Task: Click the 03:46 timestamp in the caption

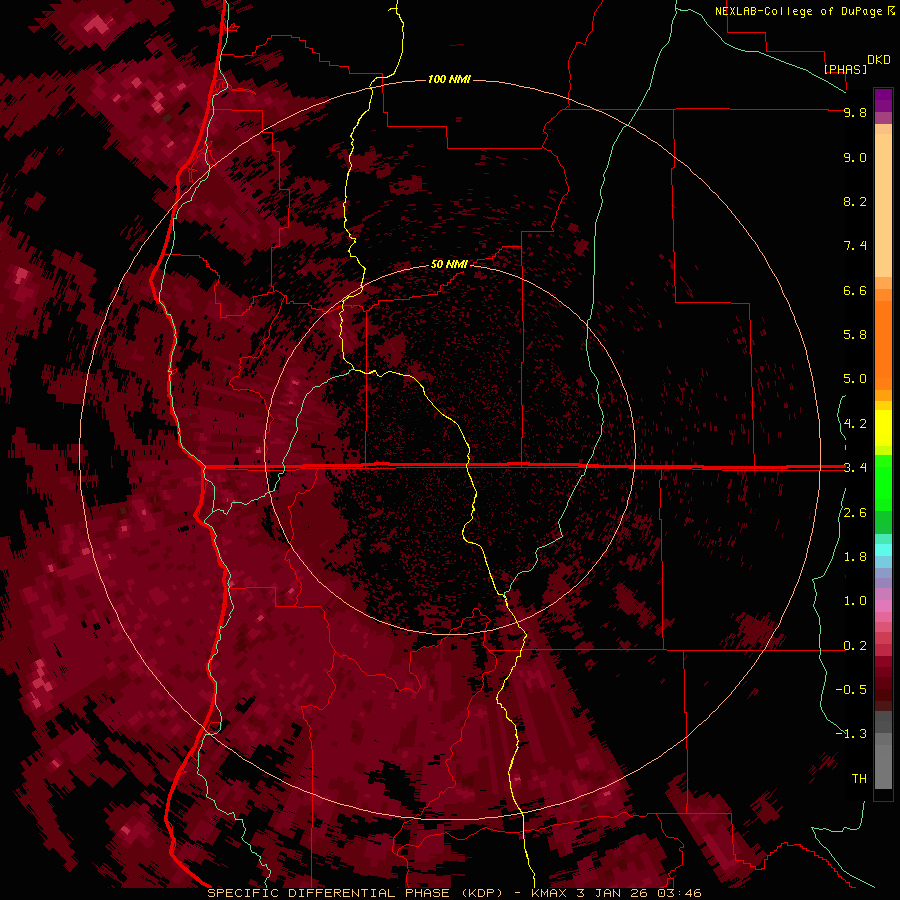Action: pos(681,893)
